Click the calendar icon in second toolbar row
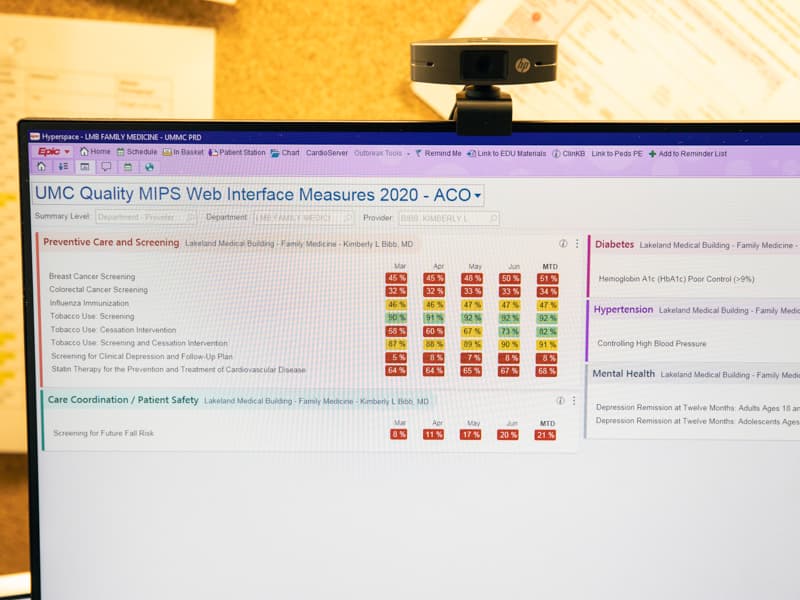The height and width of the screenshot is (600, 800). (x=128, y=167)
